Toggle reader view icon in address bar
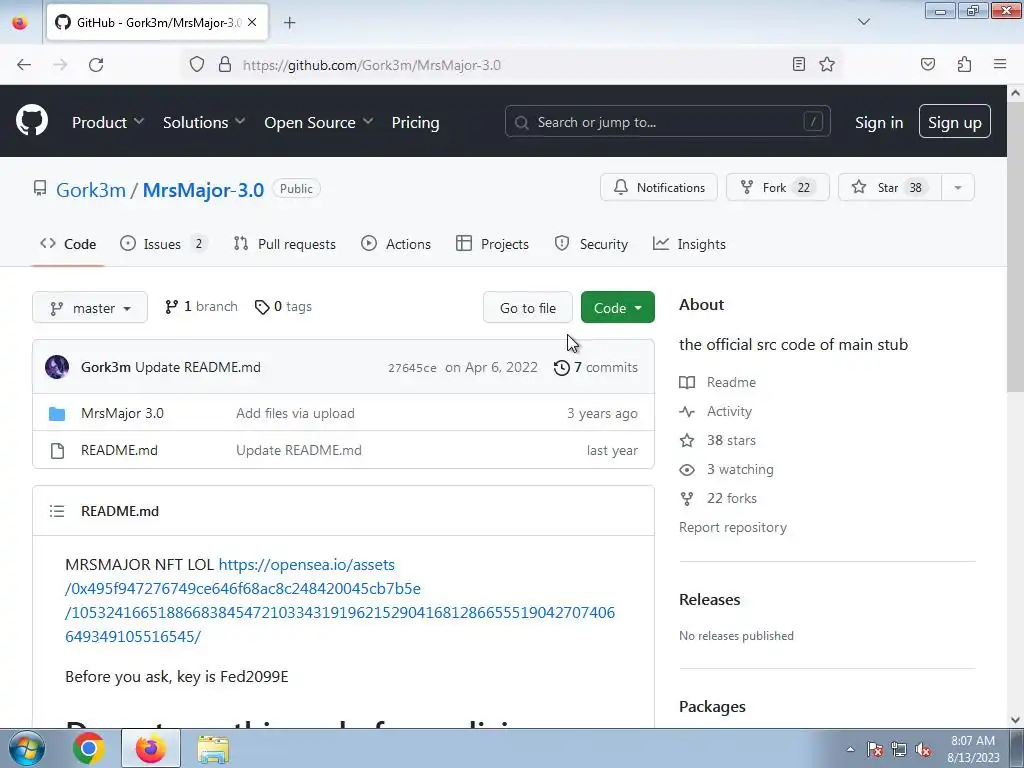Screen dimensions: 1024x768 tap(798, 64)
